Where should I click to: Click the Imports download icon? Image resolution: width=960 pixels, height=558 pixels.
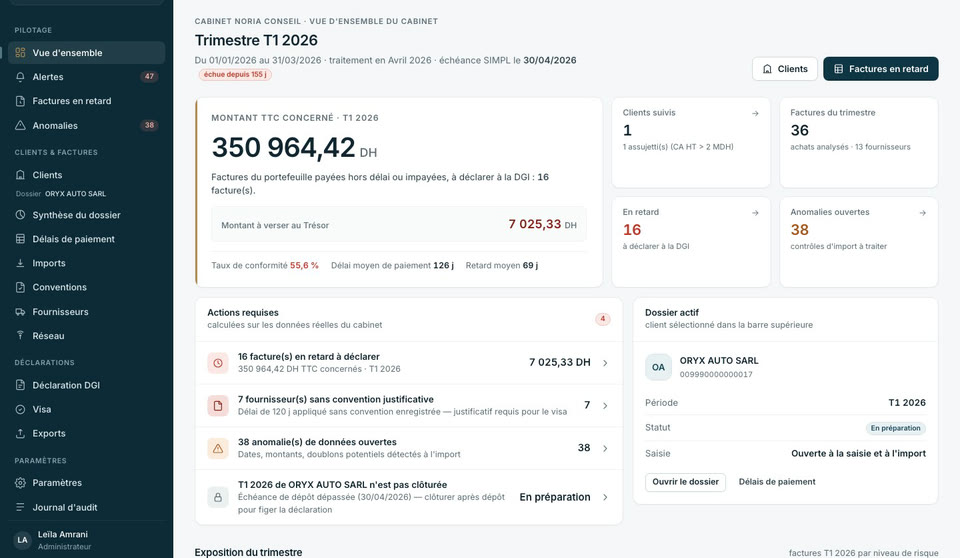(x=20, y=263)
